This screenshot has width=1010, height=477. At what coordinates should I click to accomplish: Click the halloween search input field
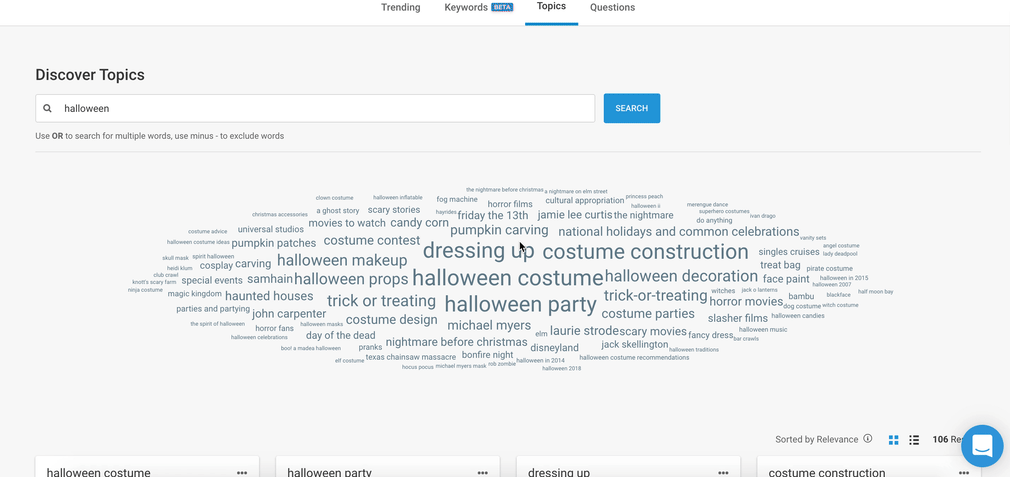(x=320, y=108)
